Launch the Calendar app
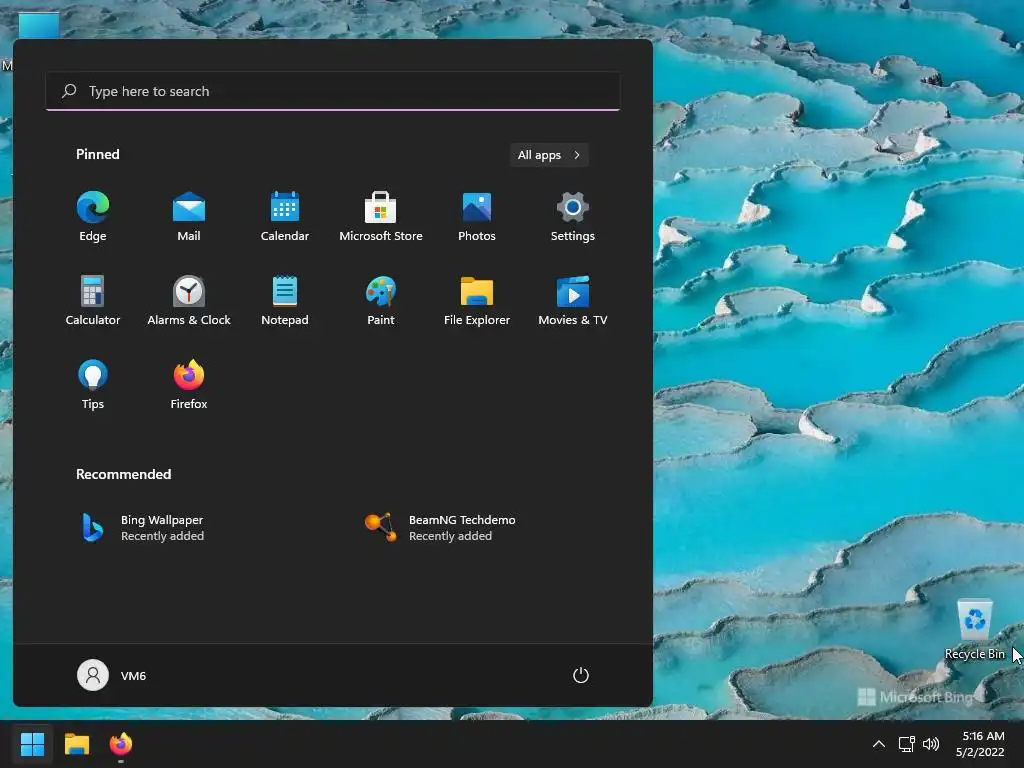The height and width of the screenshot is (768, 1024). (285, 217)
